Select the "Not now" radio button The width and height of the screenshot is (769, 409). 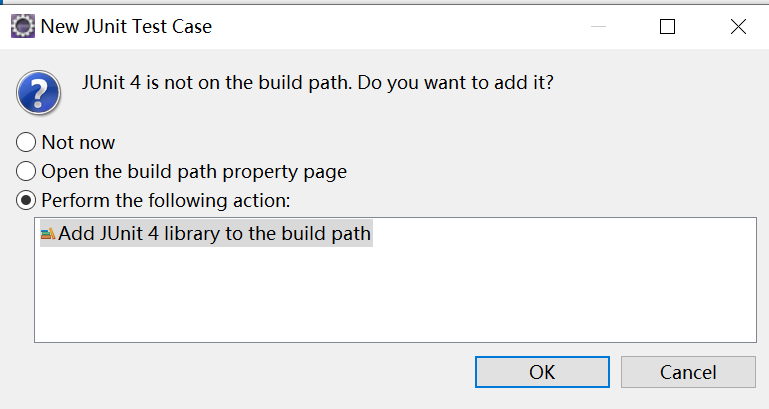pos(27,142)
